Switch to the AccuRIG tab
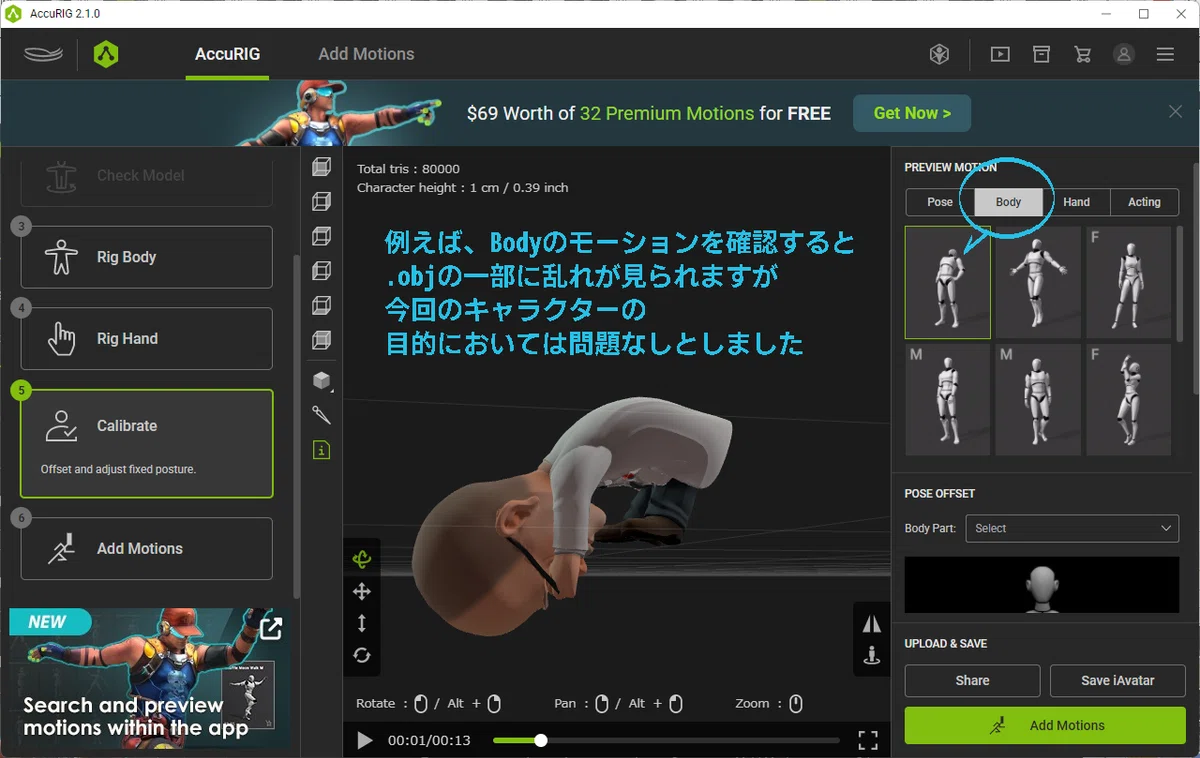The width and height of the screenshot is (1200, 758). [x=227, y=54]
